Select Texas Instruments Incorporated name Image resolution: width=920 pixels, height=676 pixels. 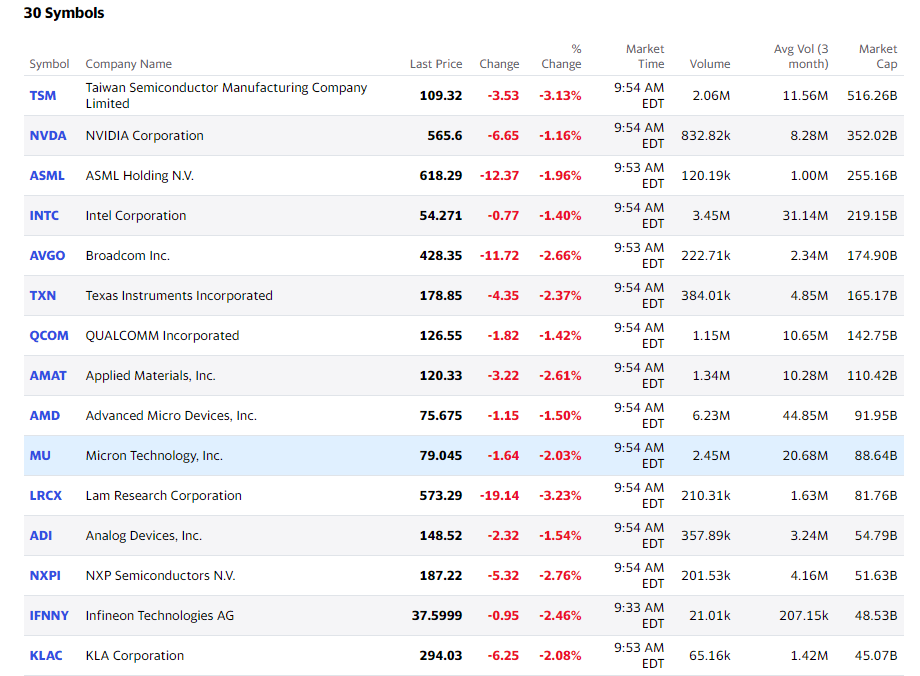coord(179,295)
